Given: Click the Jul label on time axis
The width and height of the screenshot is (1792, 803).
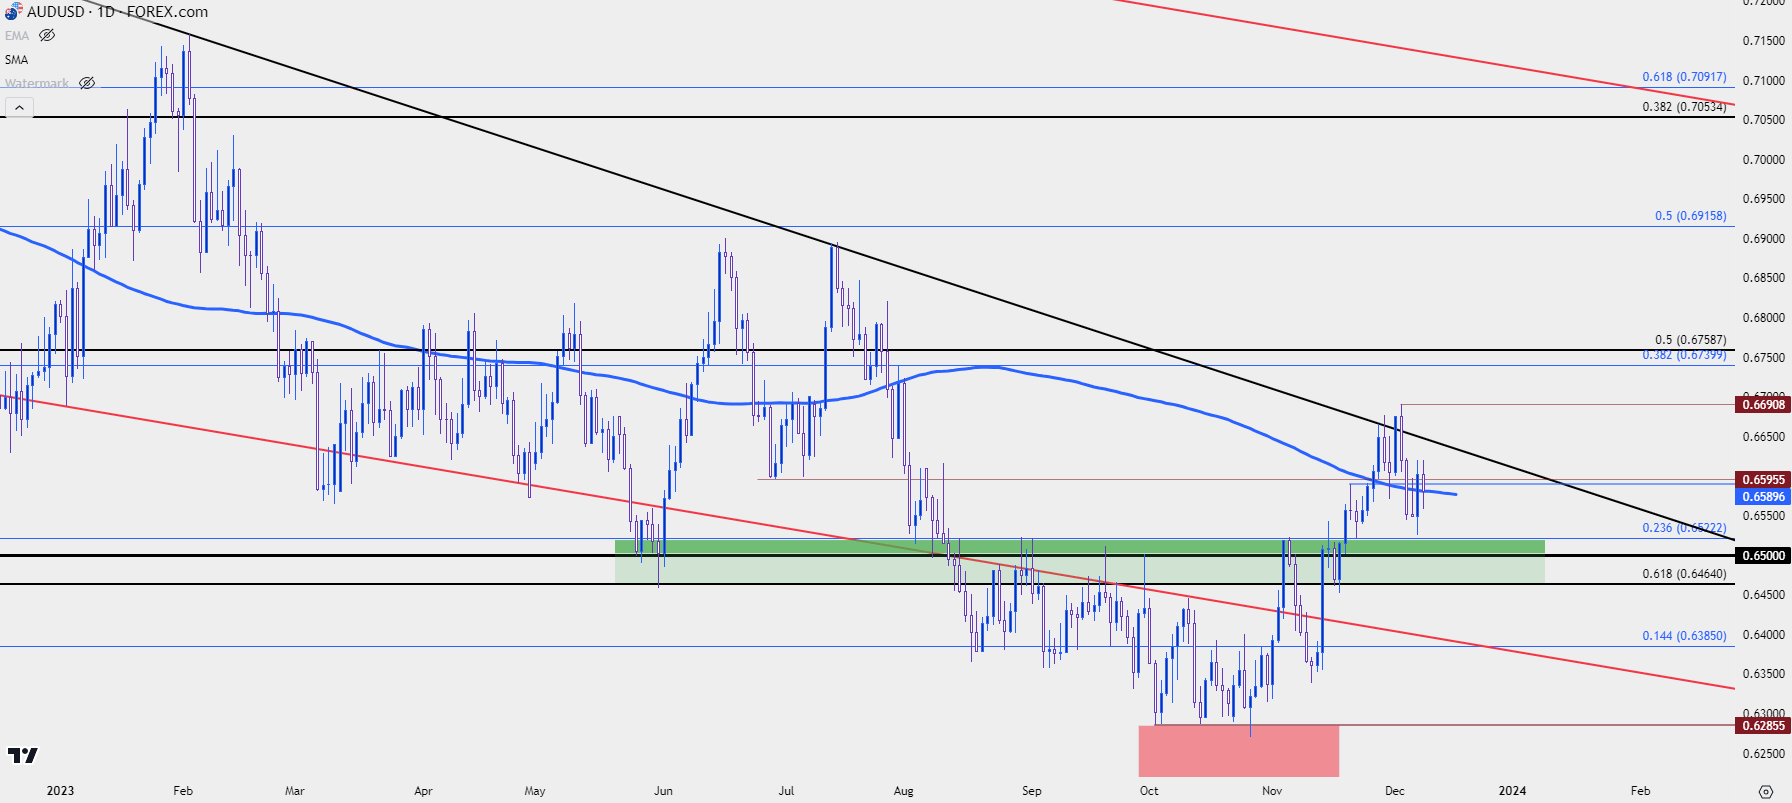Looking at the screenshot, I should (x=786, y=791).
